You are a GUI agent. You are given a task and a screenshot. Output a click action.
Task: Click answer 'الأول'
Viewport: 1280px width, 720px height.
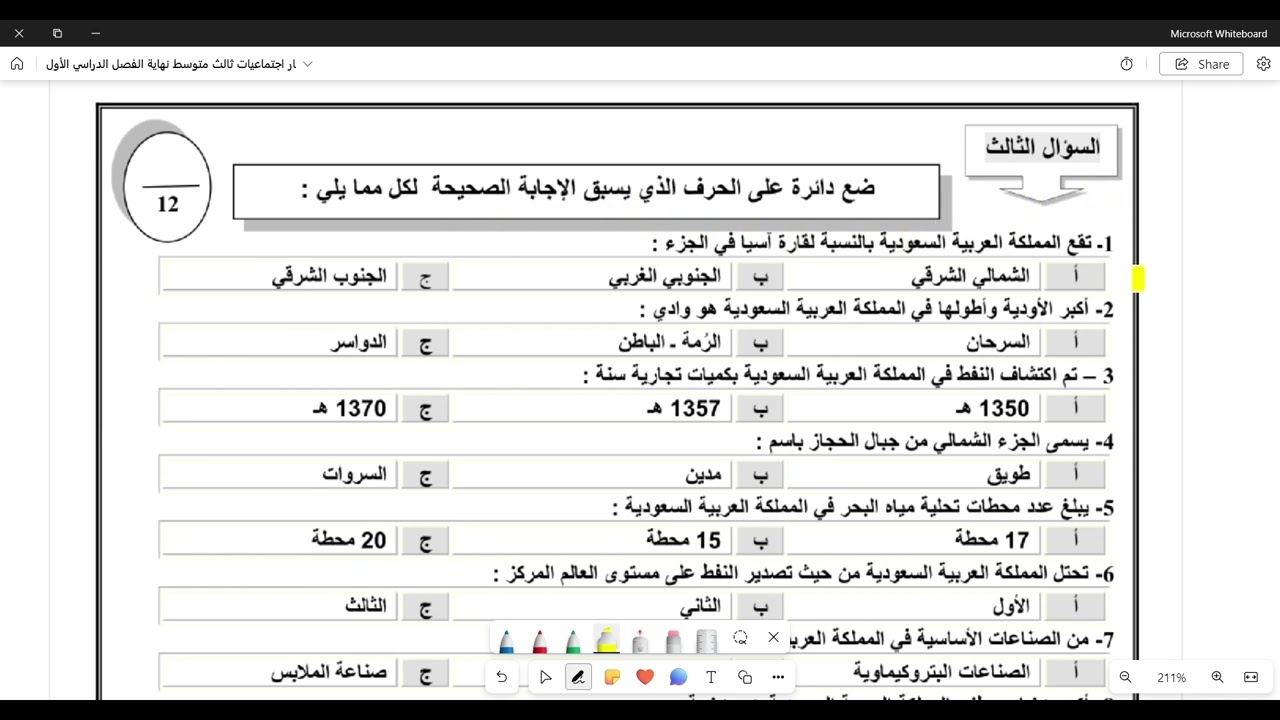coord(1011,606)
